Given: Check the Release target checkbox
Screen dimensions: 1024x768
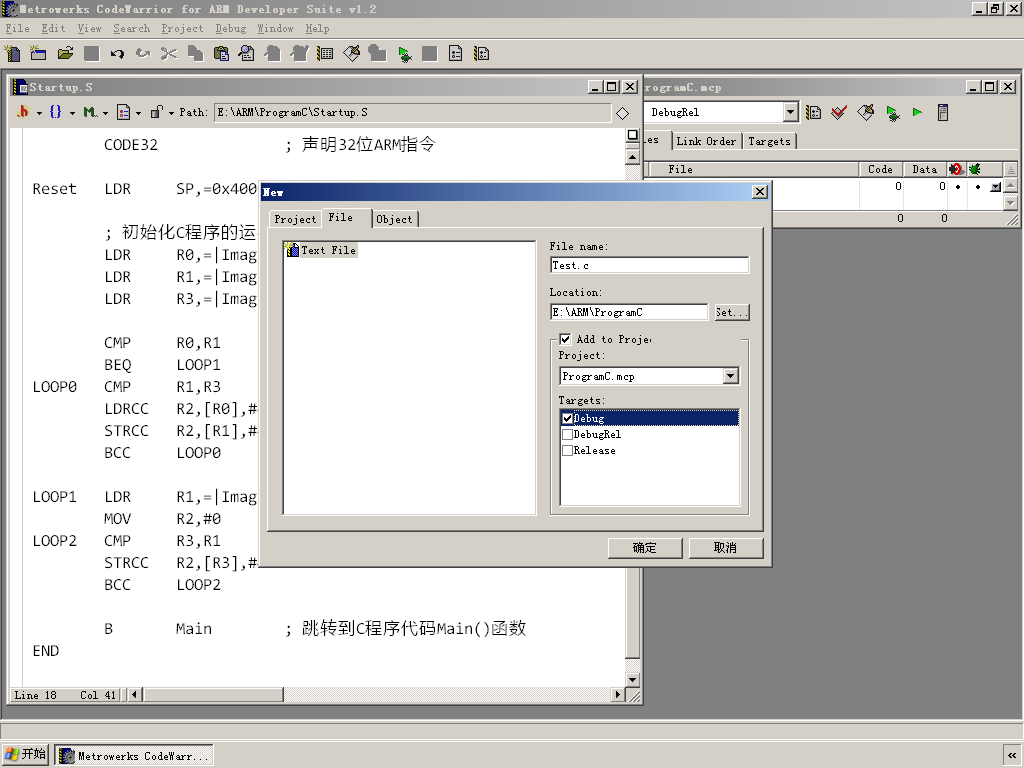Looking at the screenshot, I should point(568,451).
